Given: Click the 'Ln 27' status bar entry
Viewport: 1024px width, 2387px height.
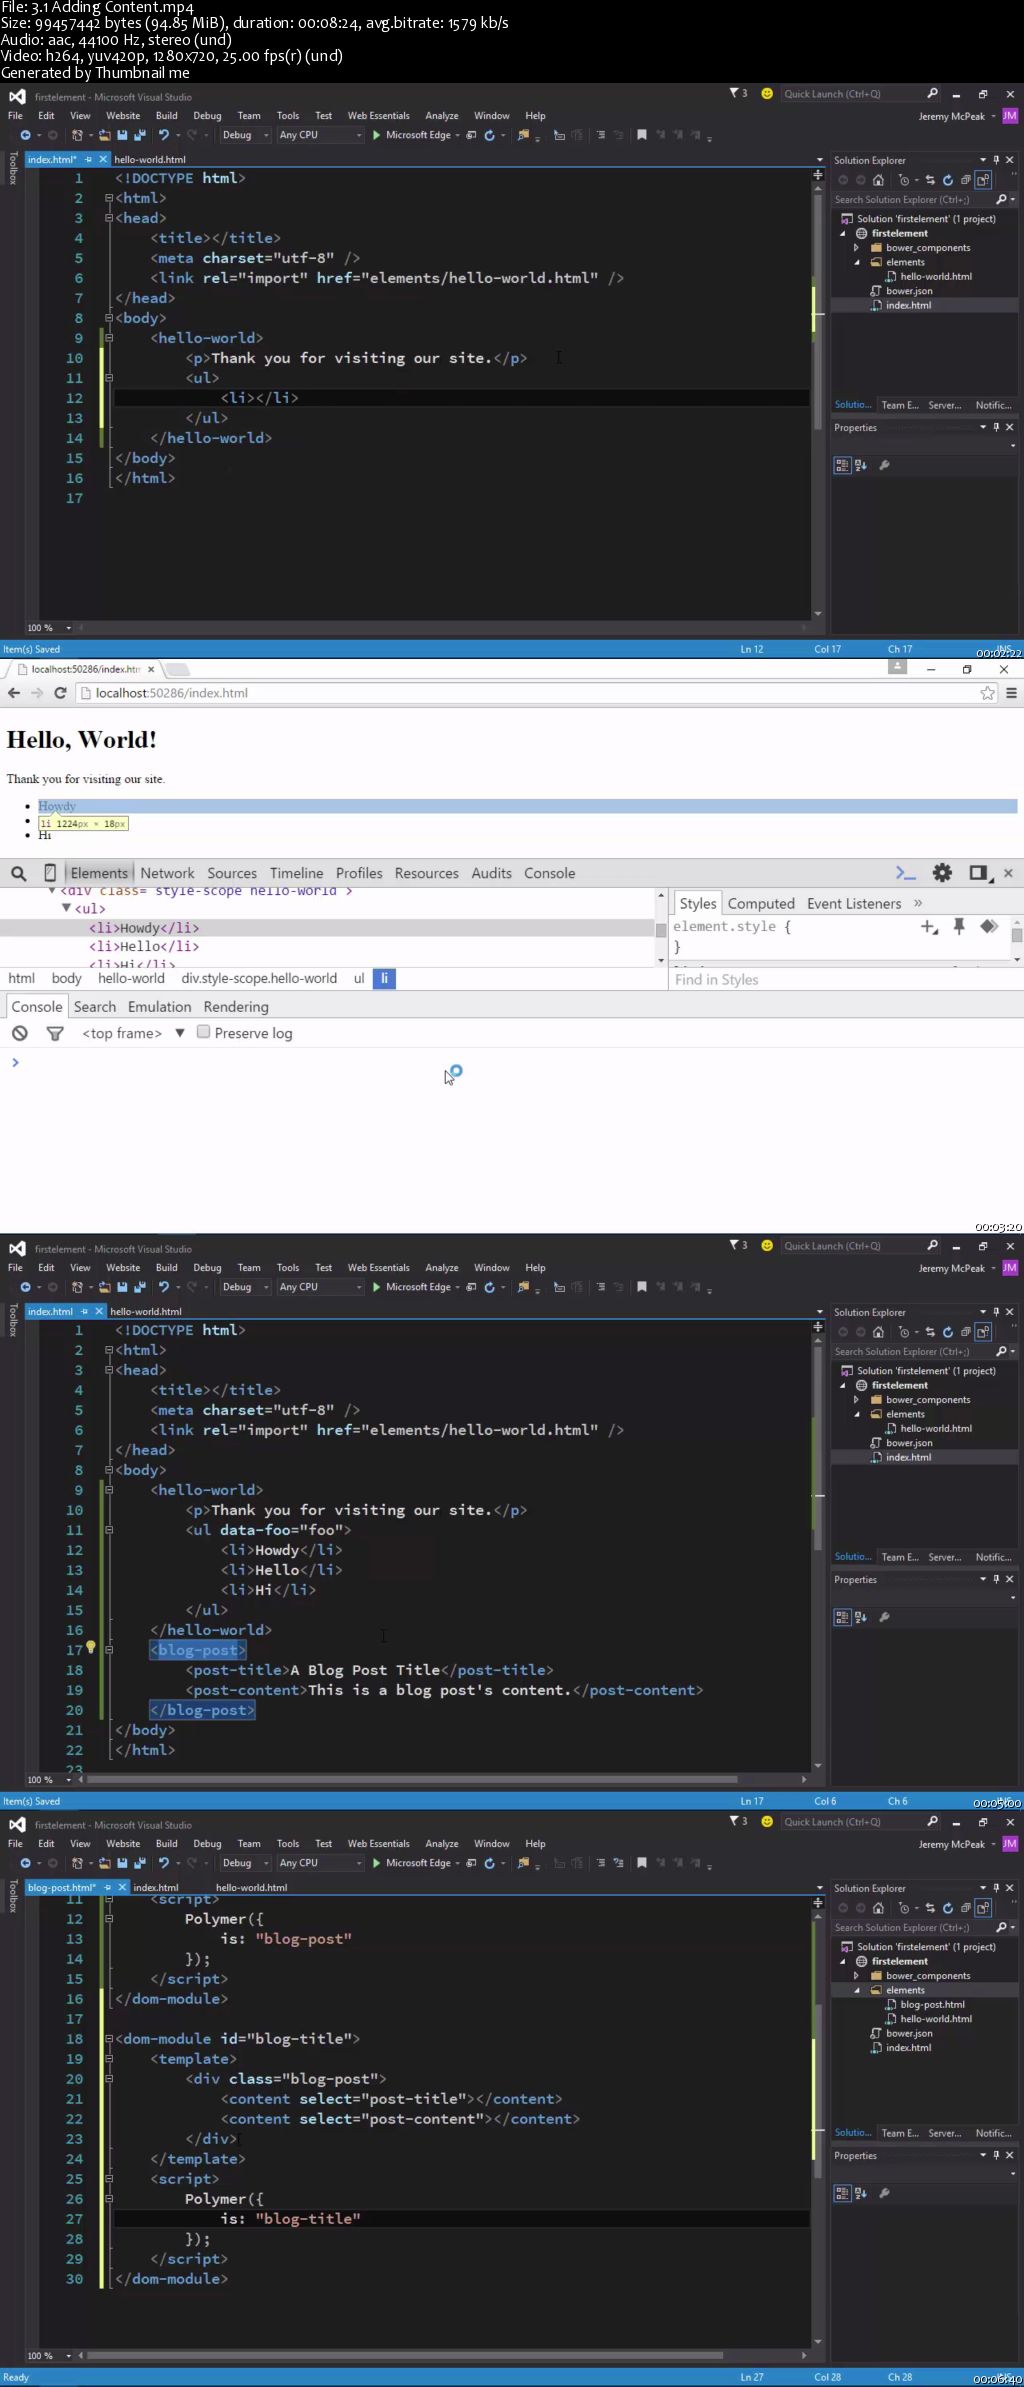Looking at the screenshot, I should pyautogui.click(x=752, y=2377).
